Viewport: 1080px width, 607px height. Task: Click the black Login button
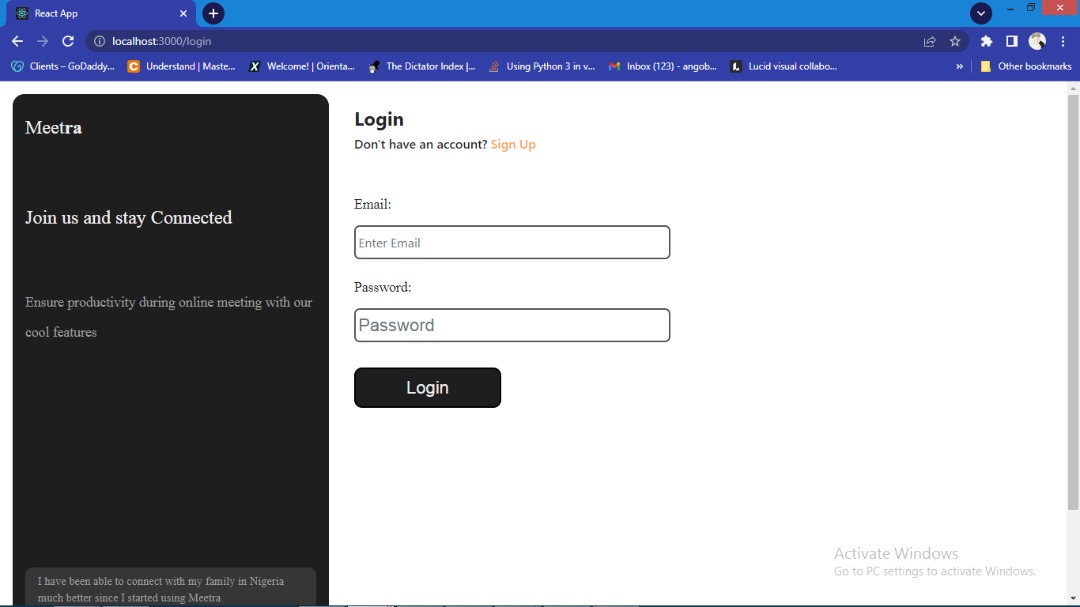[427, 387]
